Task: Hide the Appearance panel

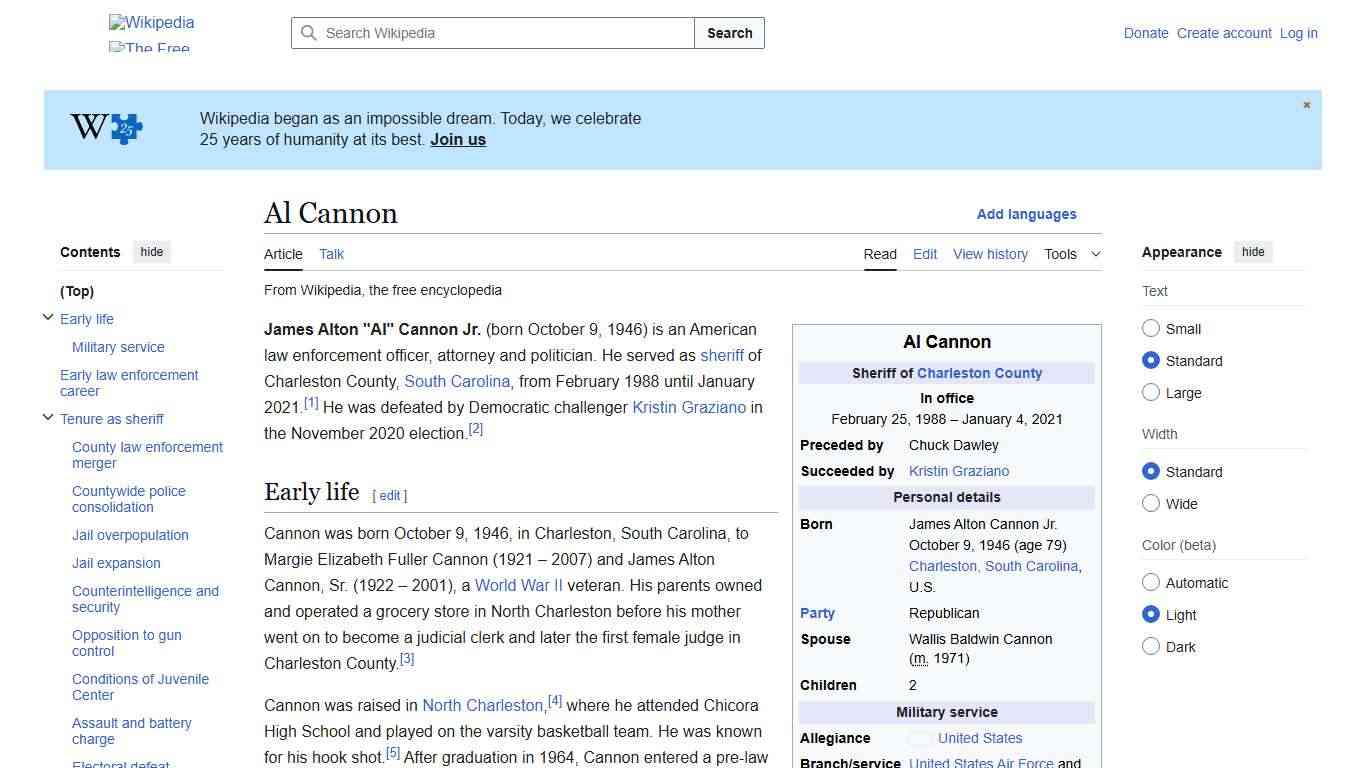Action: (1253, 251)
